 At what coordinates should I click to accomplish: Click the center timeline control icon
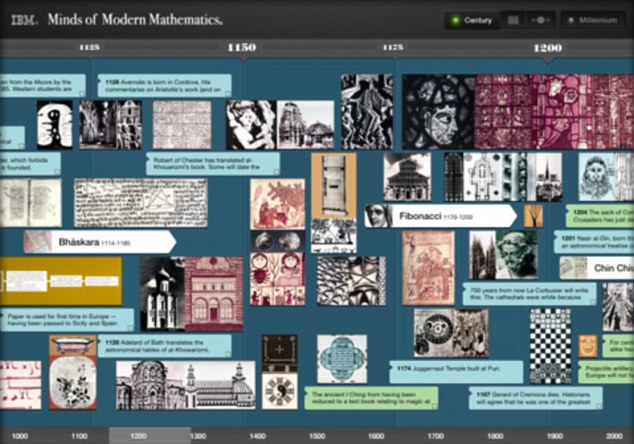(541, 20)
